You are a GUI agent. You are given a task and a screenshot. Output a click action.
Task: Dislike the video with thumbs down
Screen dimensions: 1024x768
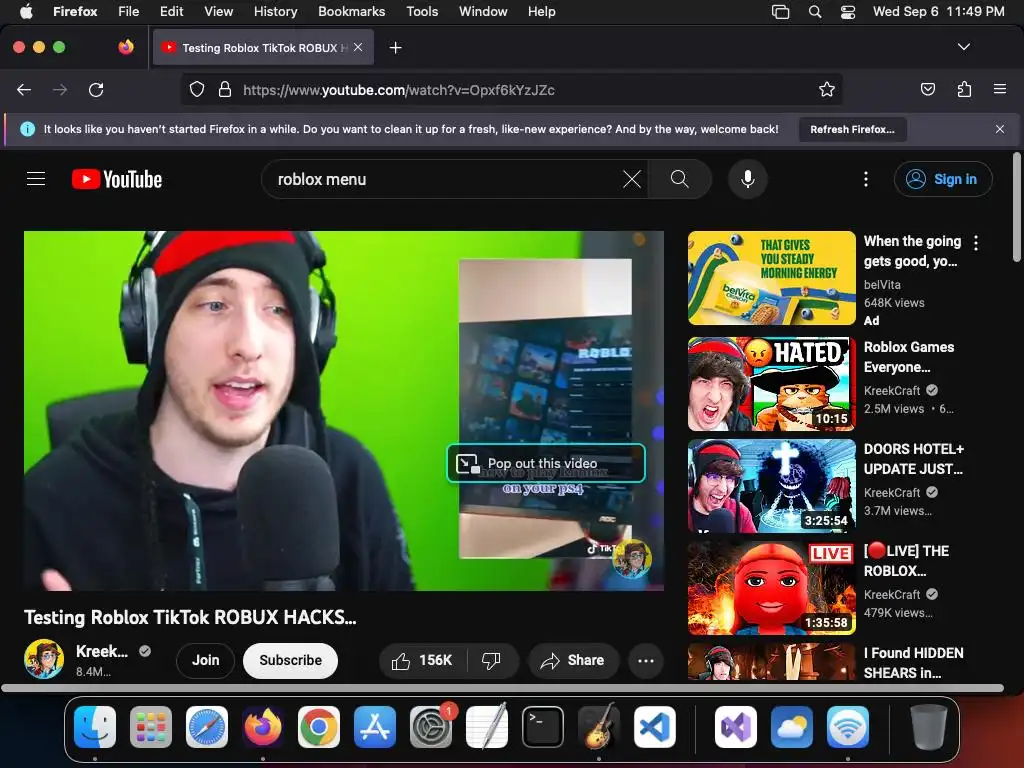[491, 660]
